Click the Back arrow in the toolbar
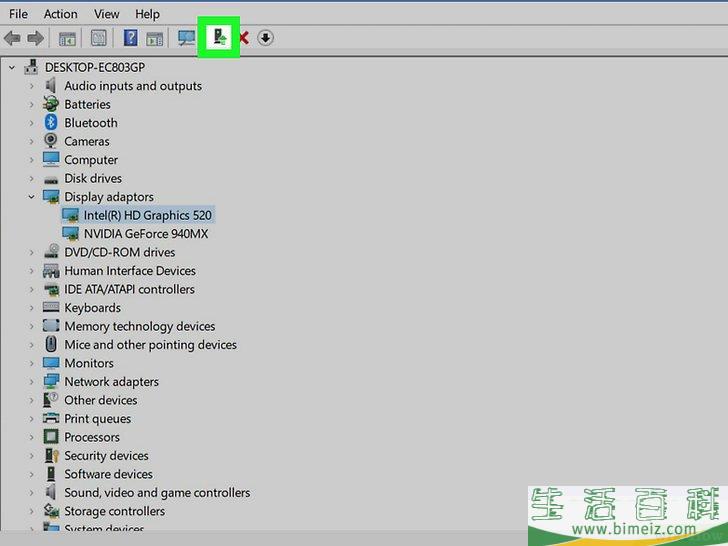 (x=12, y=38)
